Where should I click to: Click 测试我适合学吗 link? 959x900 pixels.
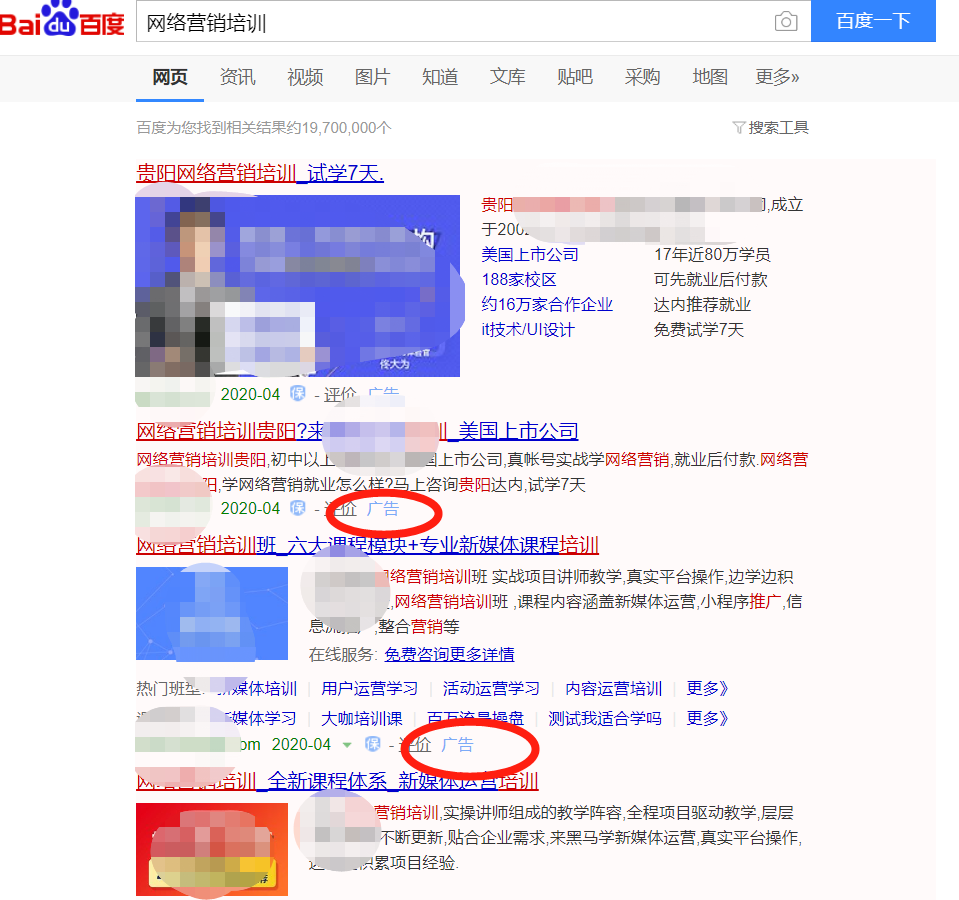click(x=605, y=718)
